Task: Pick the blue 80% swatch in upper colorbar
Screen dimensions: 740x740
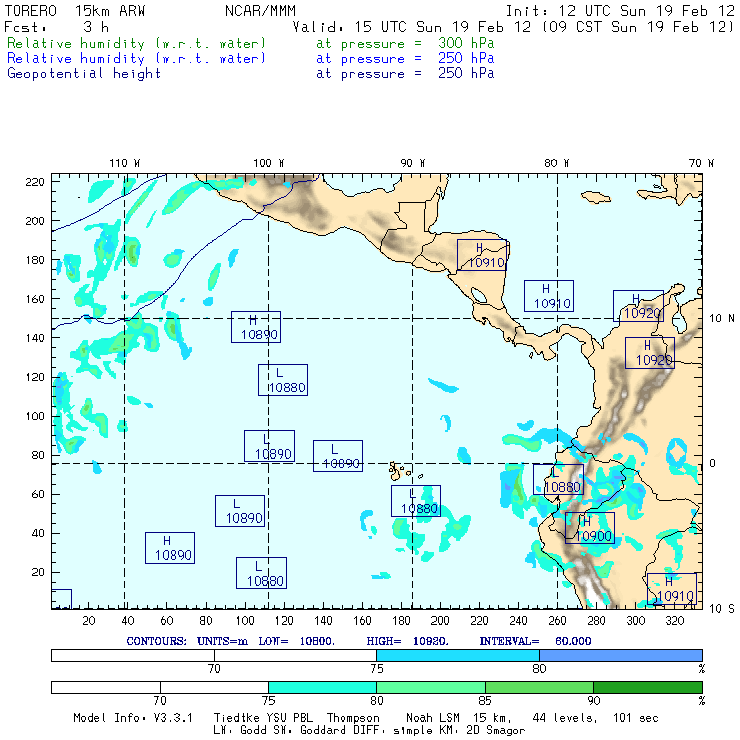Action: tap(621, 654)
